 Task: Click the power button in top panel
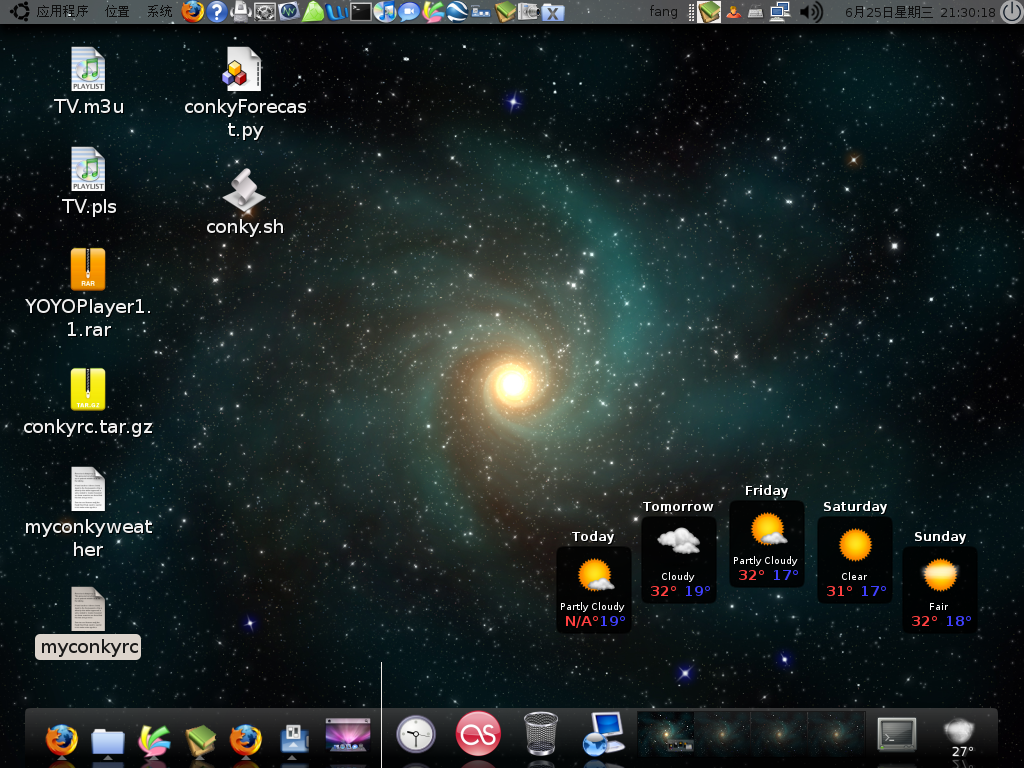click(1012, 11)
